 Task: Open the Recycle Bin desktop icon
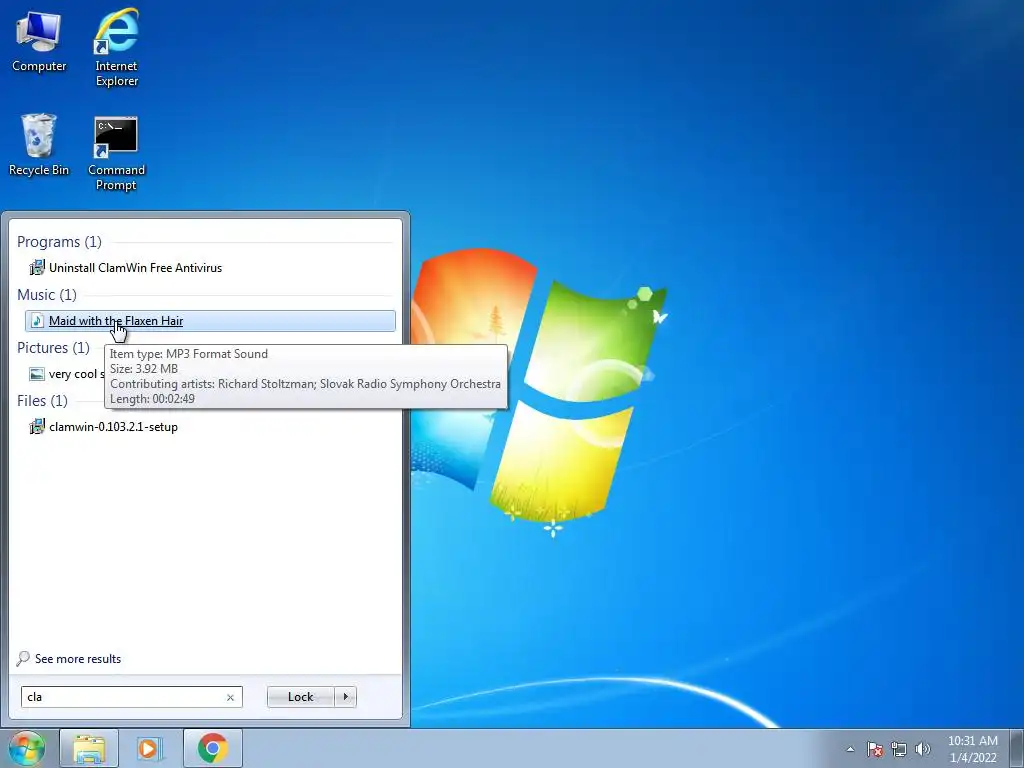click(x=39, y=145)
